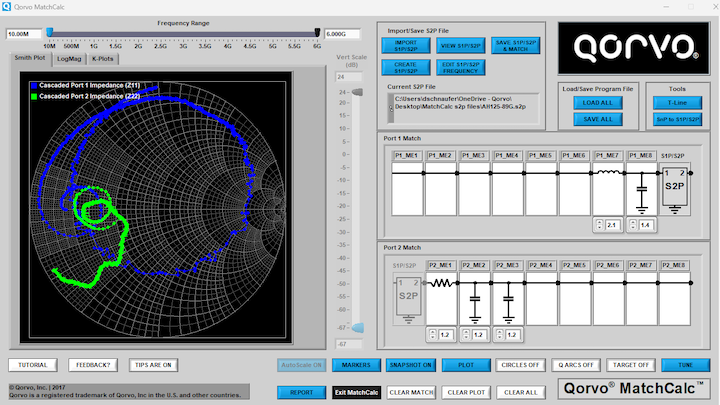The width and height of the screenshot is (720, 405).
Task: Click the lower frequency range slider handle
Action: point(50,33)
